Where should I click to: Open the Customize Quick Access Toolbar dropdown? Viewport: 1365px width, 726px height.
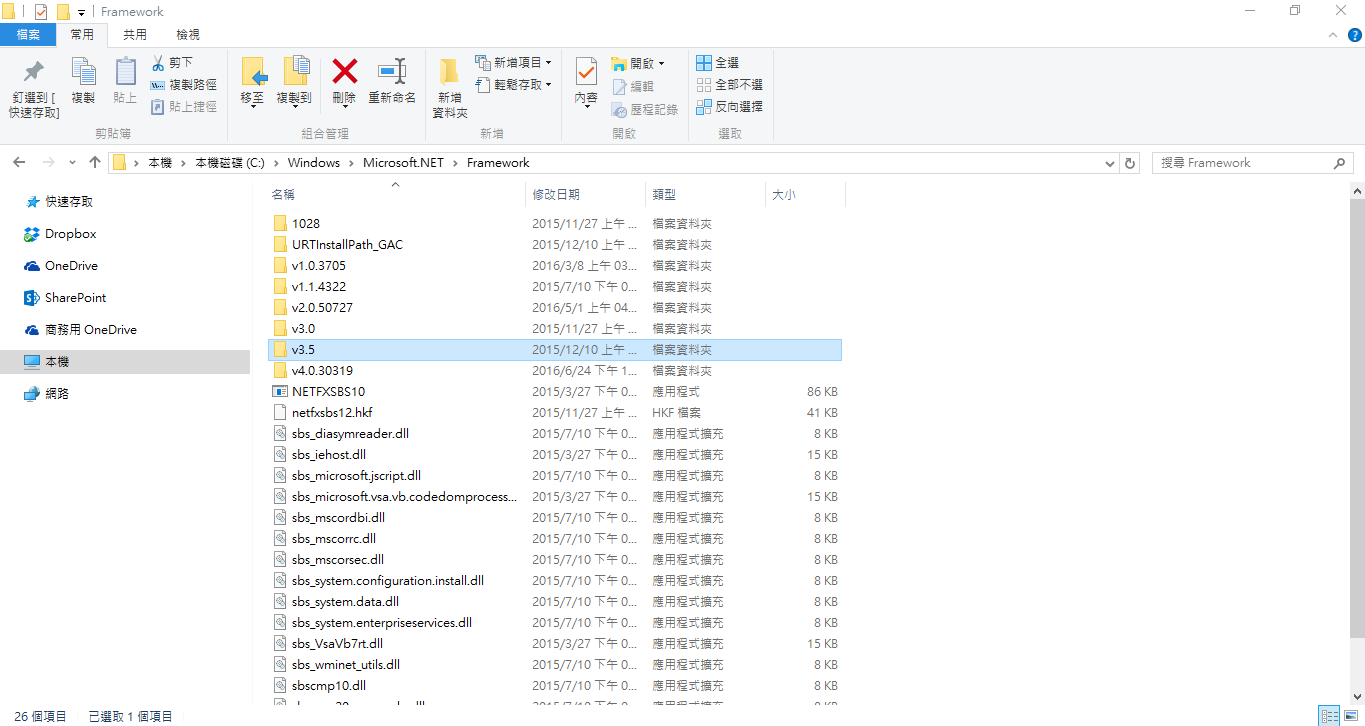(x=81, y=12)
